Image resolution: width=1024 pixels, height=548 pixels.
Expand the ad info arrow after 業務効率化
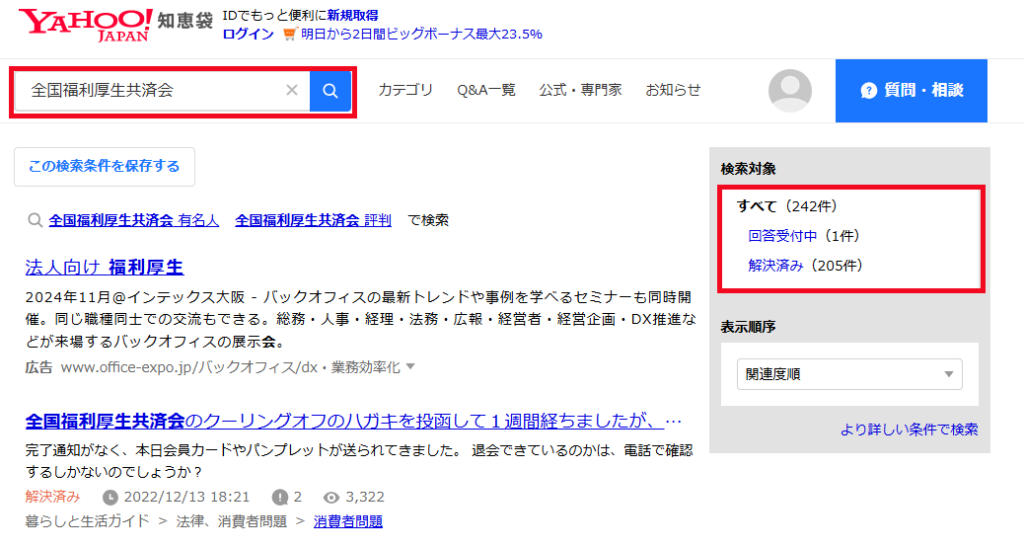(410, 366)
